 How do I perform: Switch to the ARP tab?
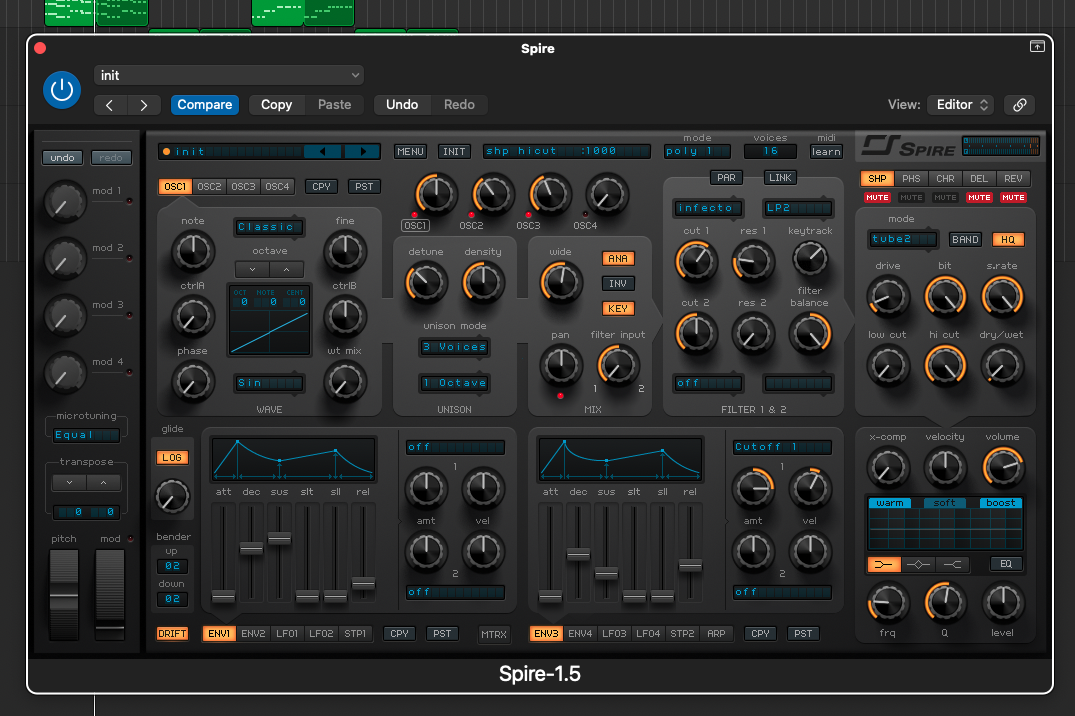coord(716,634)
